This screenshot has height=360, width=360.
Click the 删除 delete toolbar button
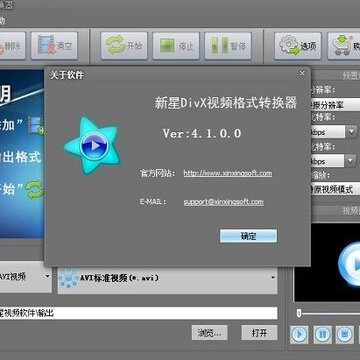(x=13, y=46)
